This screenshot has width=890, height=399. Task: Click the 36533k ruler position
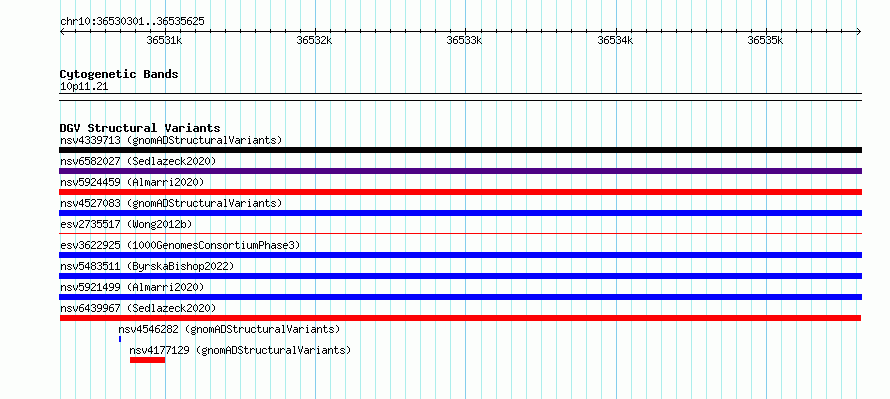[464, 40]
